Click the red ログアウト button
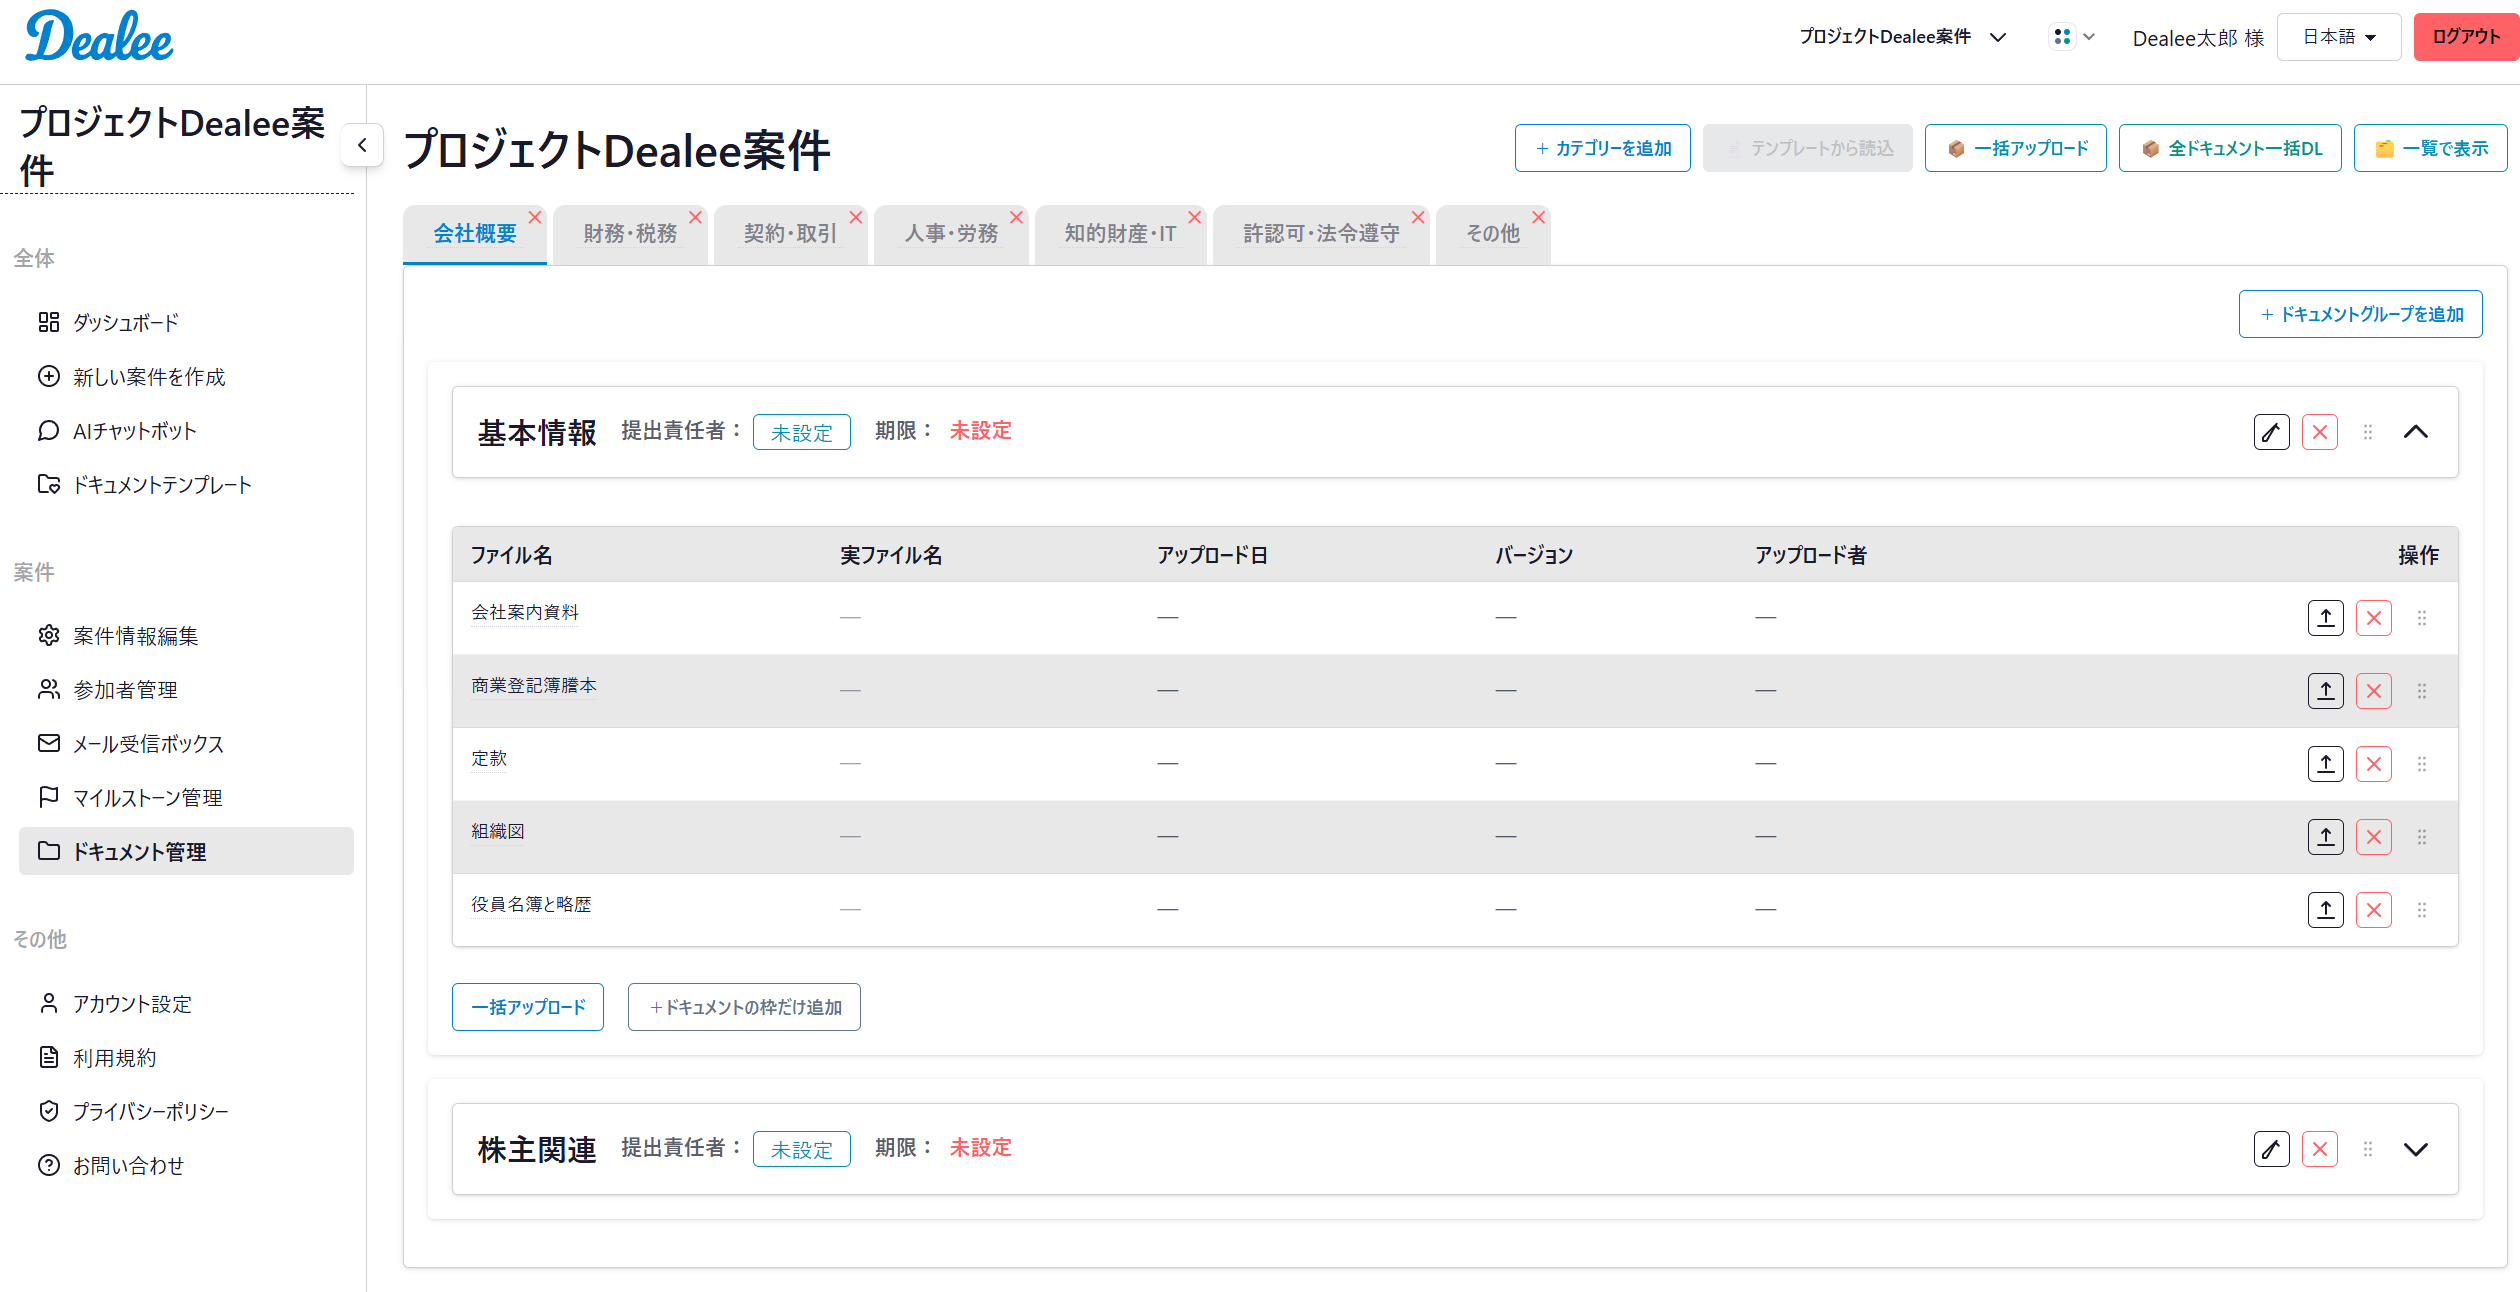Image resolution: width=2520 pixels, height=1292 pixels. coord(2466,37)
